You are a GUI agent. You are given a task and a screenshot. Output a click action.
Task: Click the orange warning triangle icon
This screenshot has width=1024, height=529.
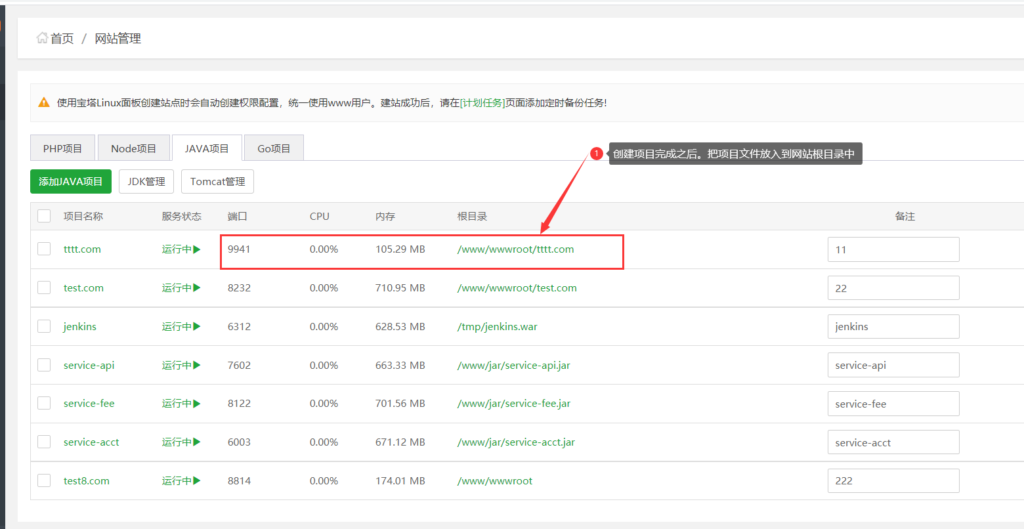[44, 102]
